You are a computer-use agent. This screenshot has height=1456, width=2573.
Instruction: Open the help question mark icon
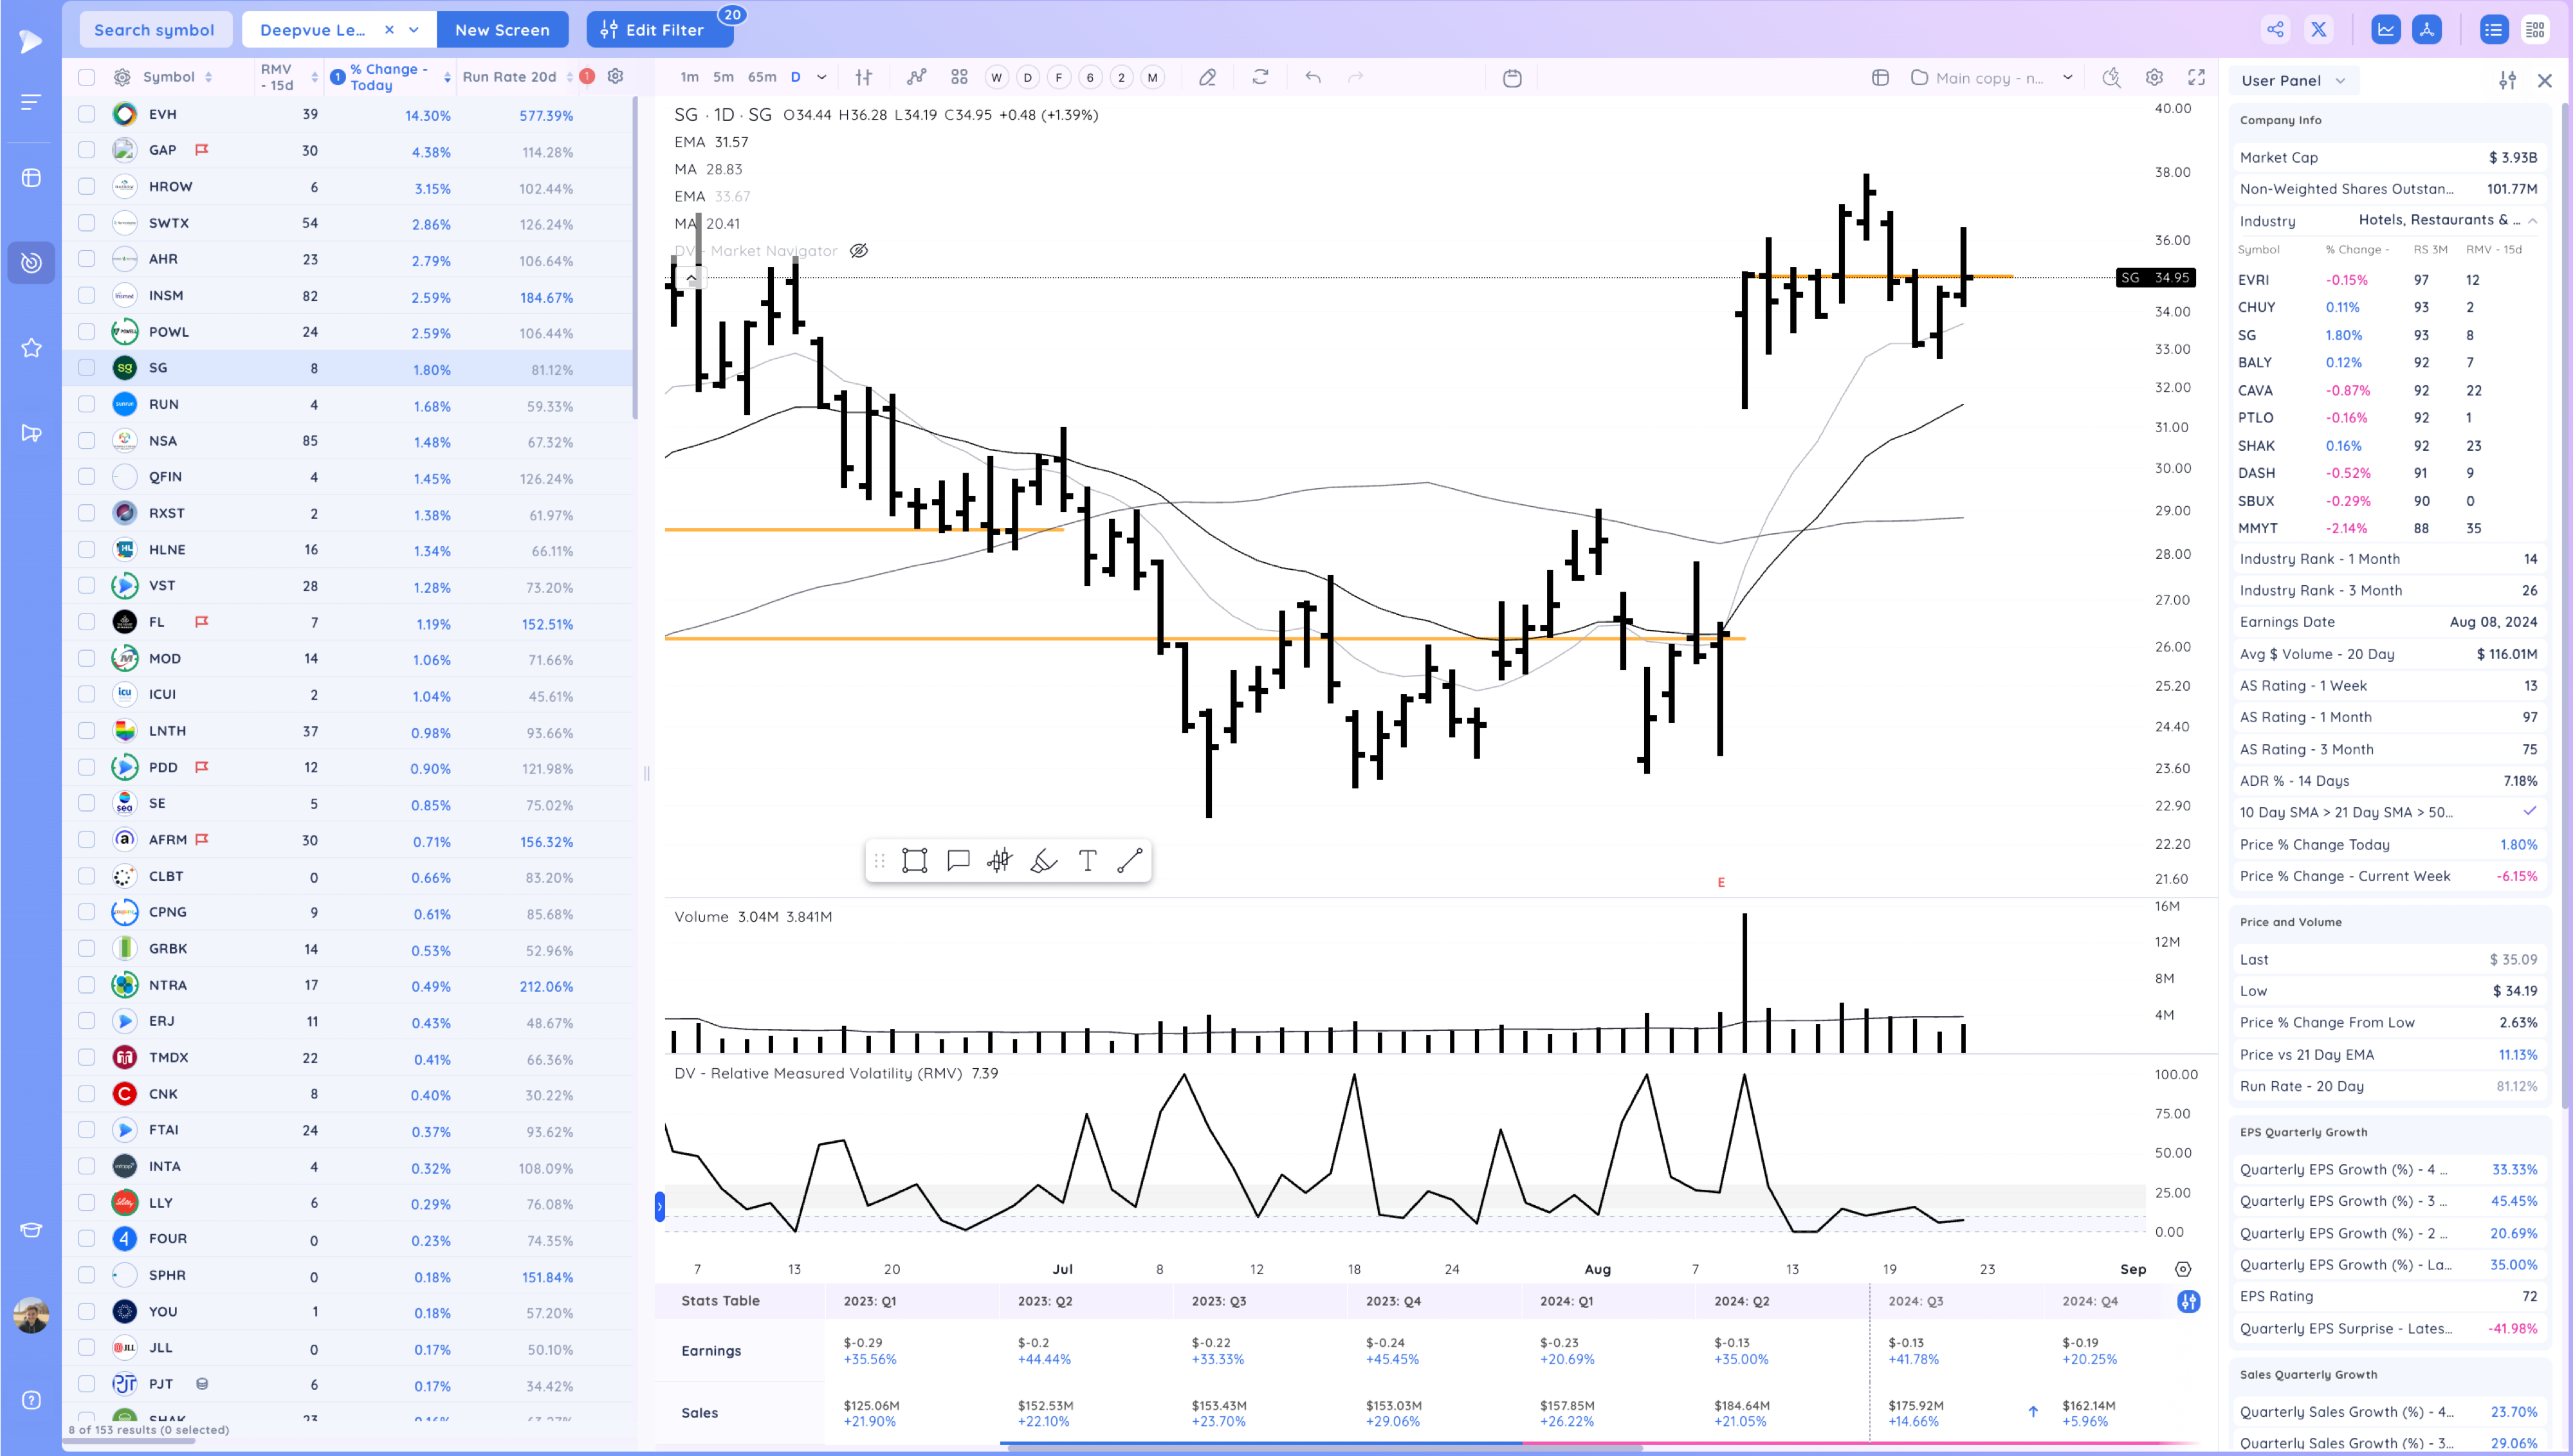click(31, 1400)
